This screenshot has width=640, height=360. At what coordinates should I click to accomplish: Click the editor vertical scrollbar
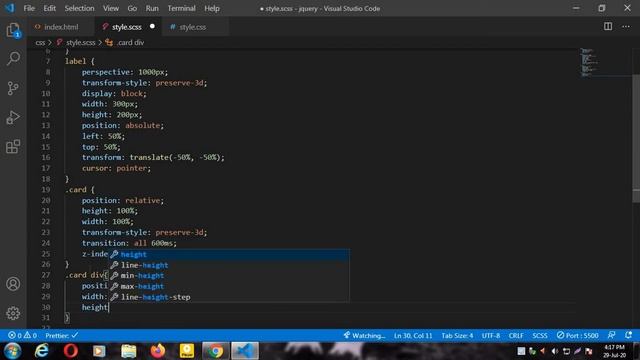(x=636, y=139)
